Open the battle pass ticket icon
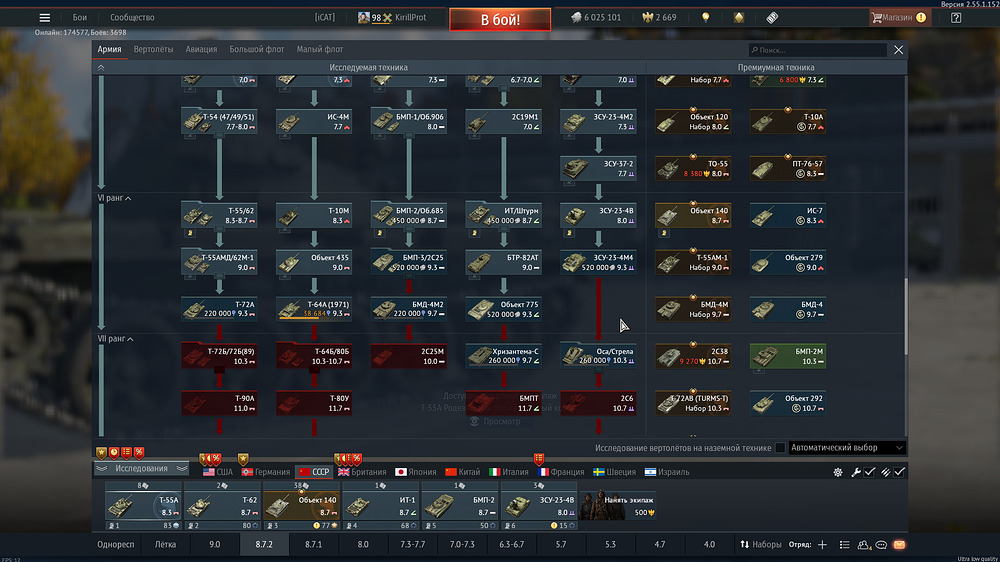The width and height of the screenshot is (1000, 562). 772,18
